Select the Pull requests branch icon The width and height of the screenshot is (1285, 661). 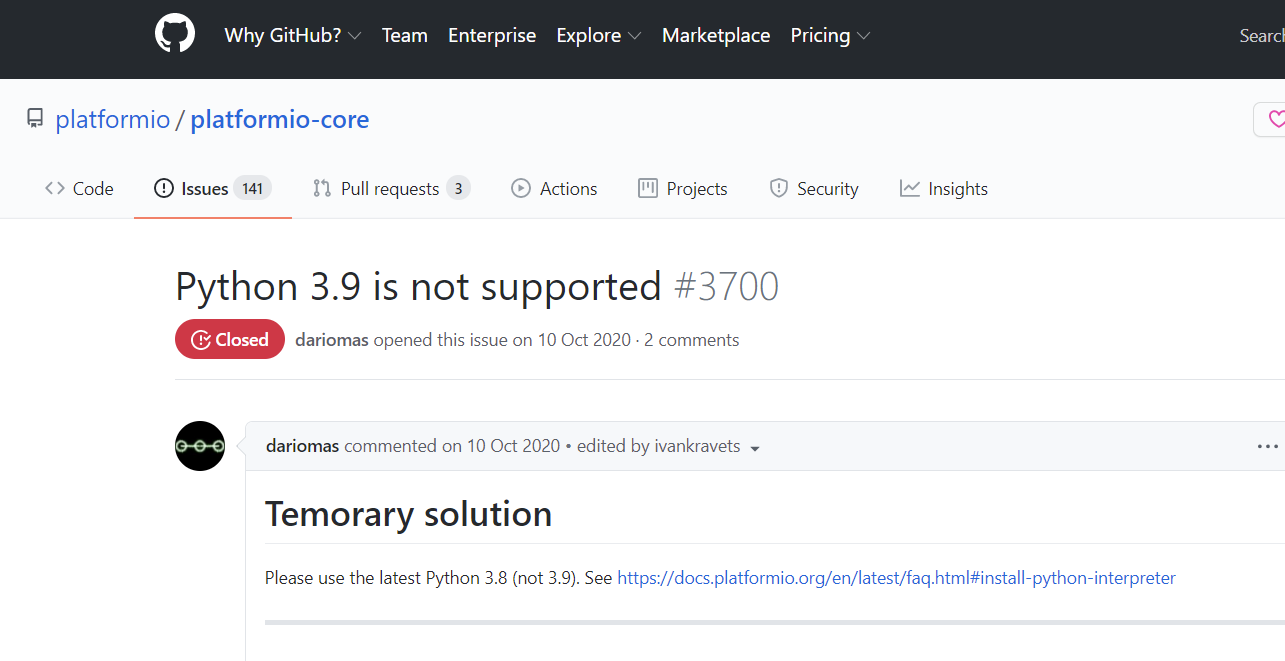(x=322, y=188)
